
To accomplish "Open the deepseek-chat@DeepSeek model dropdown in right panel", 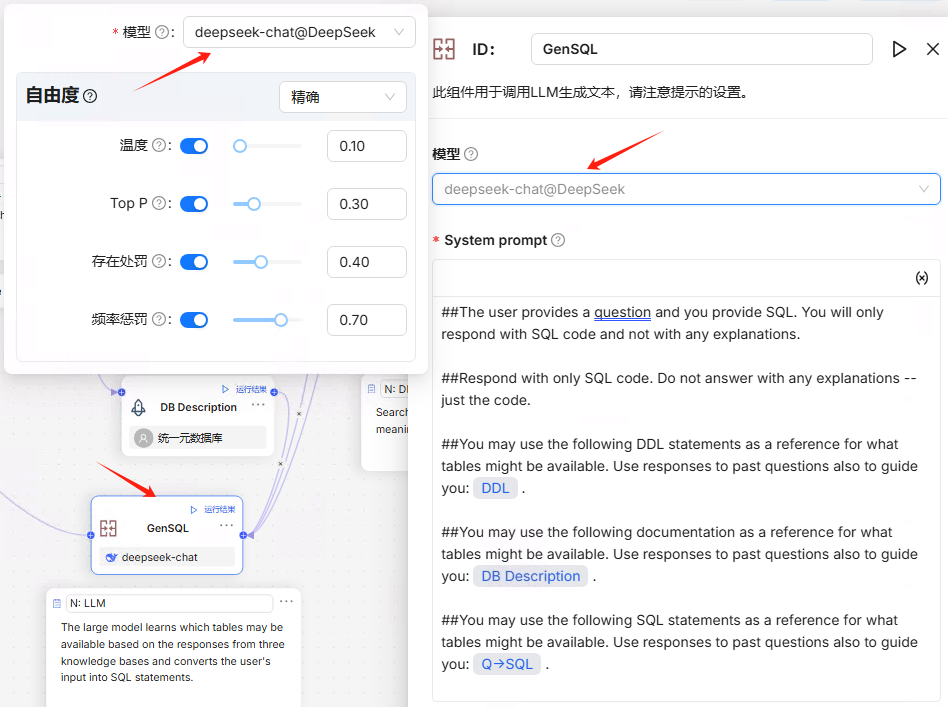I will 686,189.
